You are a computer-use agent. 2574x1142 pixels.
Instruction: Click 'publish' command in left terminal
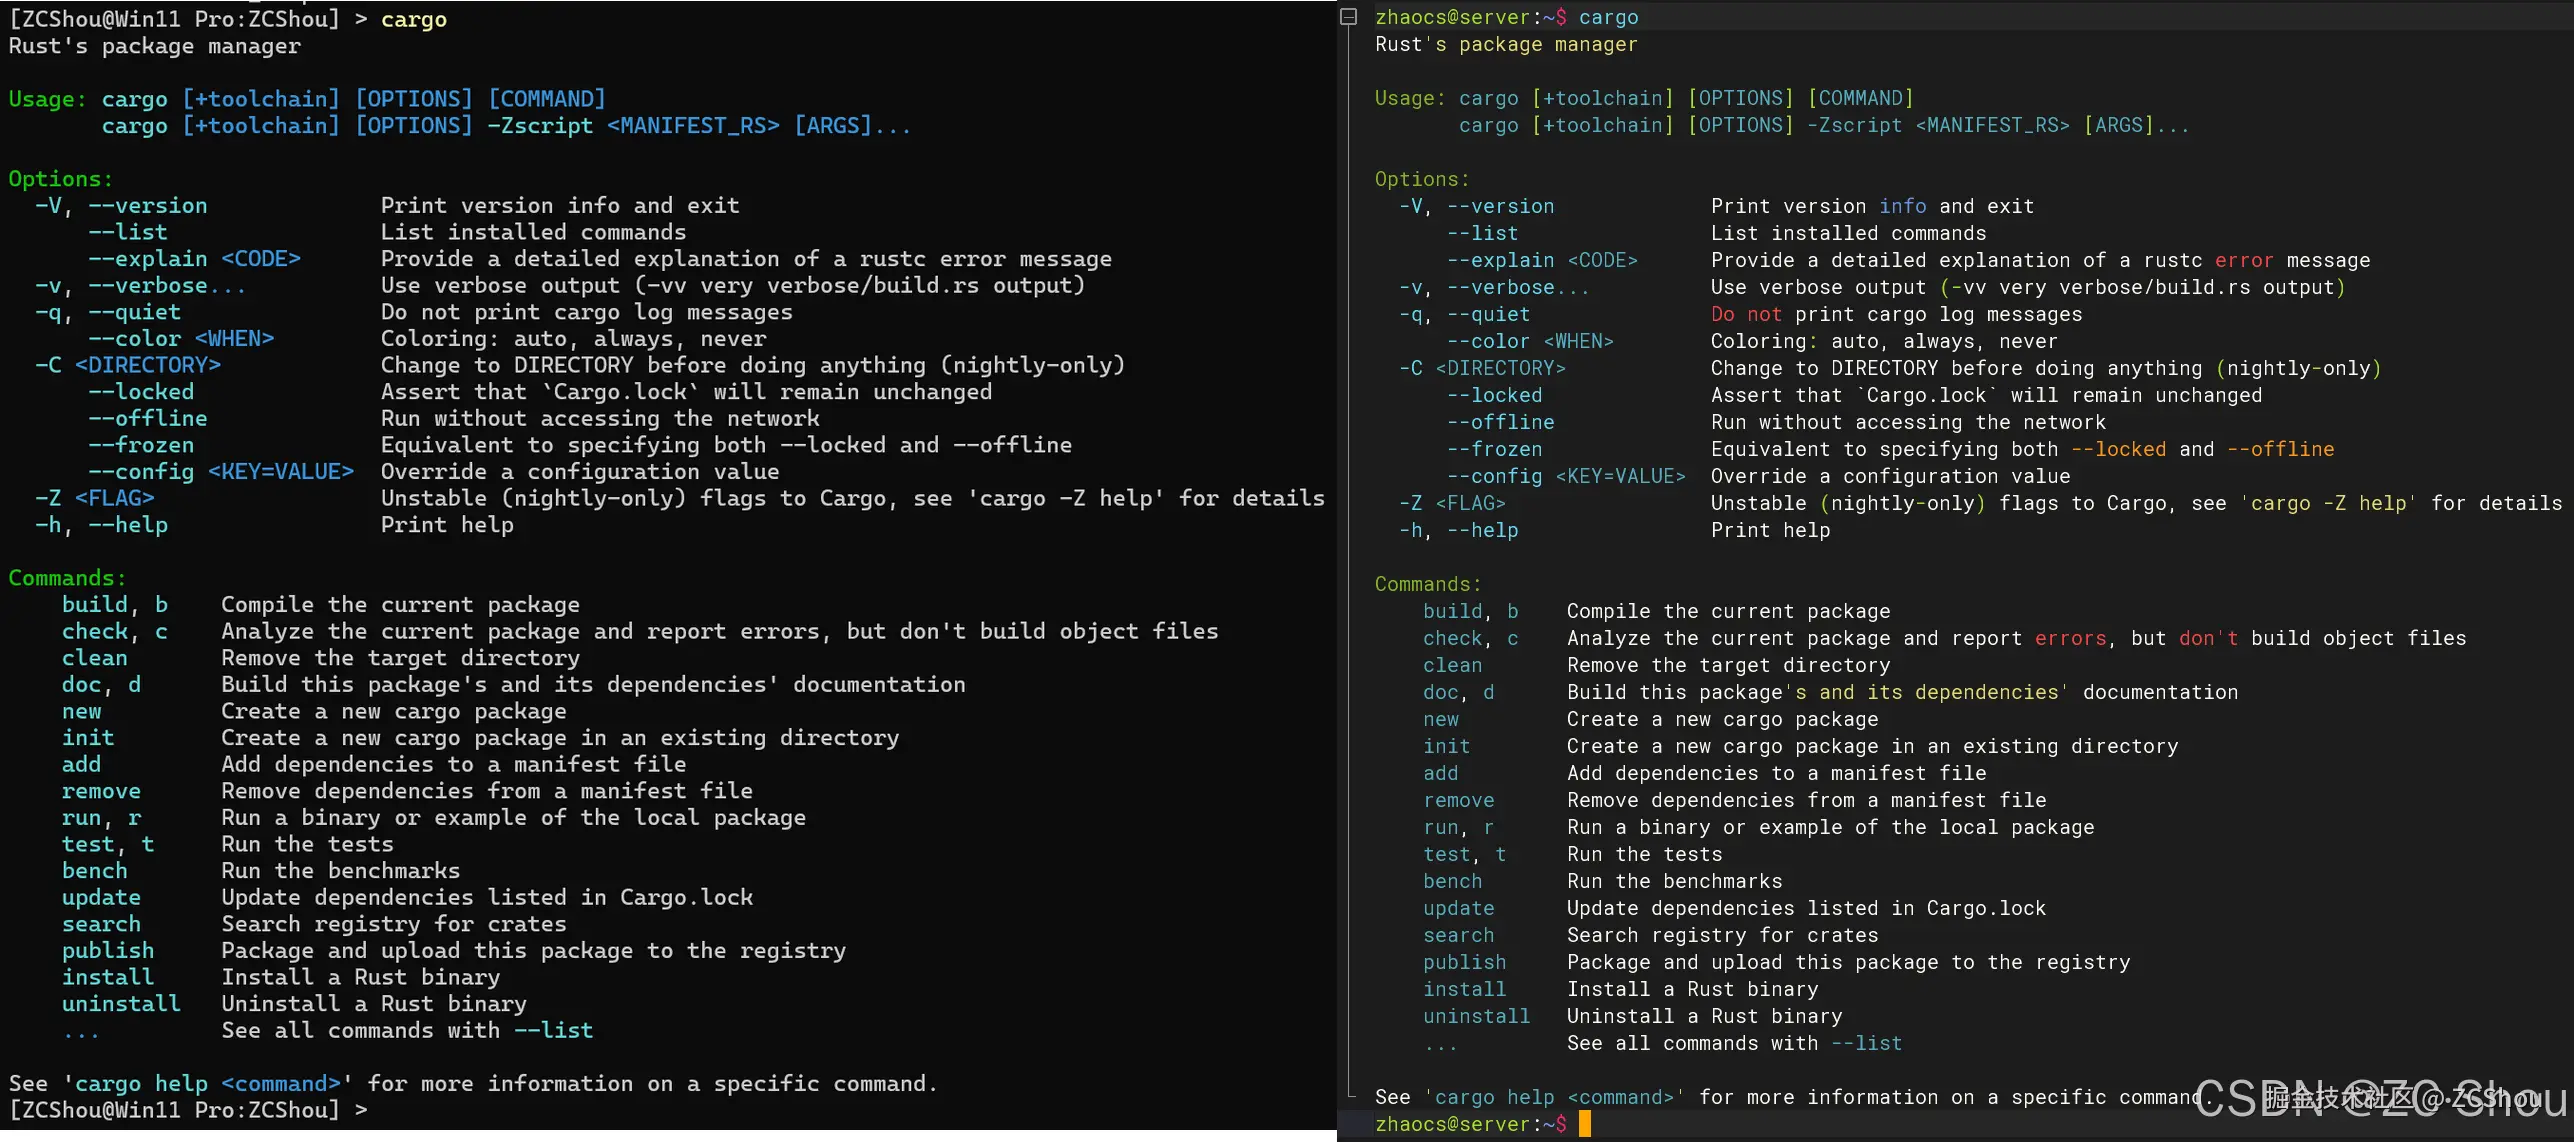(x=107, y=951)
